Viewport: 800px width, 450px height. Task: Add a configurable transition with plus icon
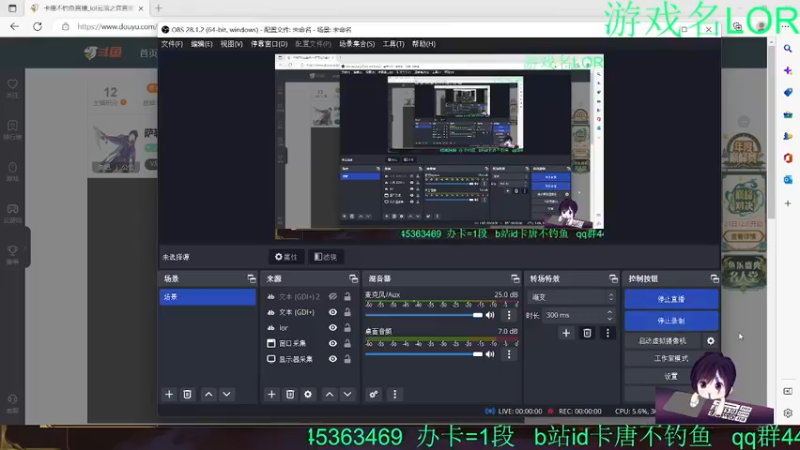point(566,333)
